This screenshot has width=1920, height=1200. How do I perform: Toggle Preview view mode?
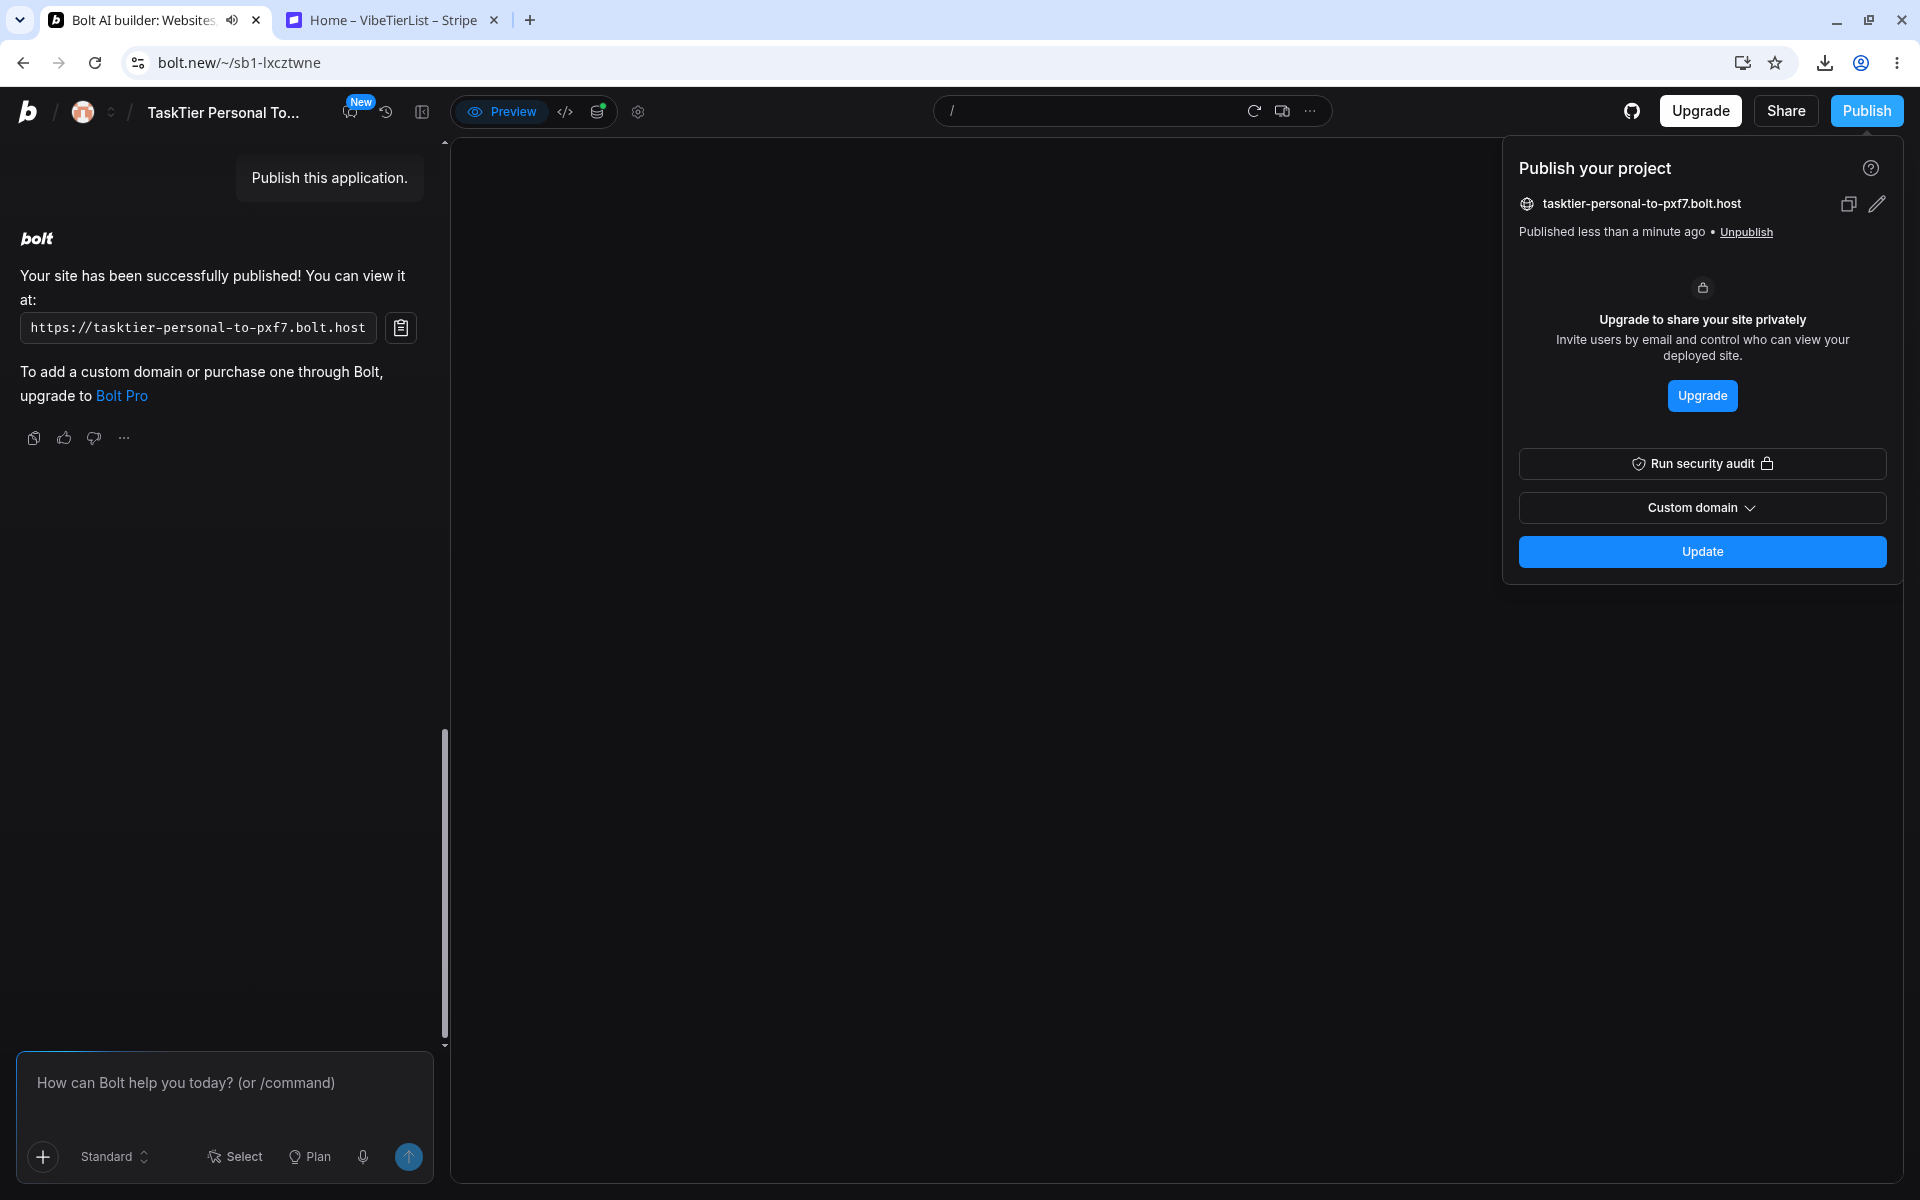tap(502, 112)
